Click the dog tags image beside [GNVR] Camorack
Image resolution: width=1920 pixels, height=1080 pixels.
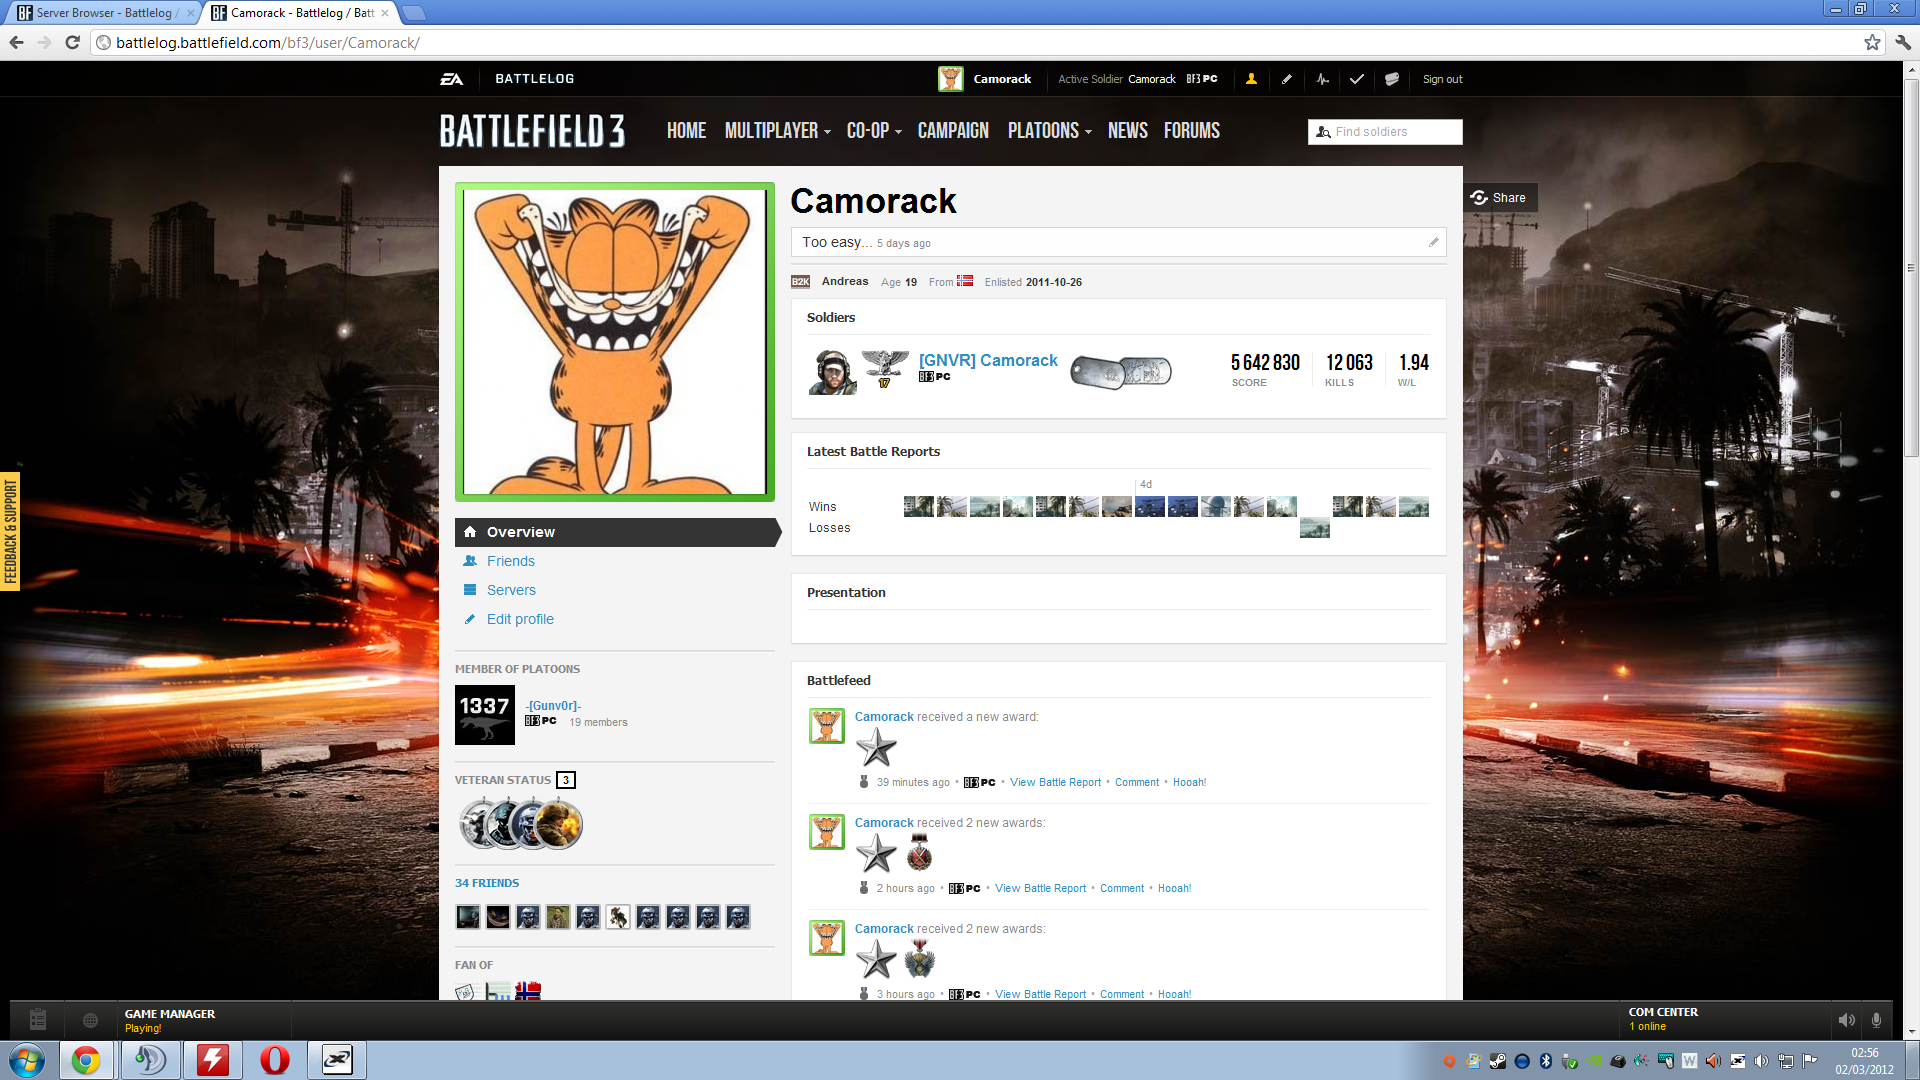(x=1121, y=372)
